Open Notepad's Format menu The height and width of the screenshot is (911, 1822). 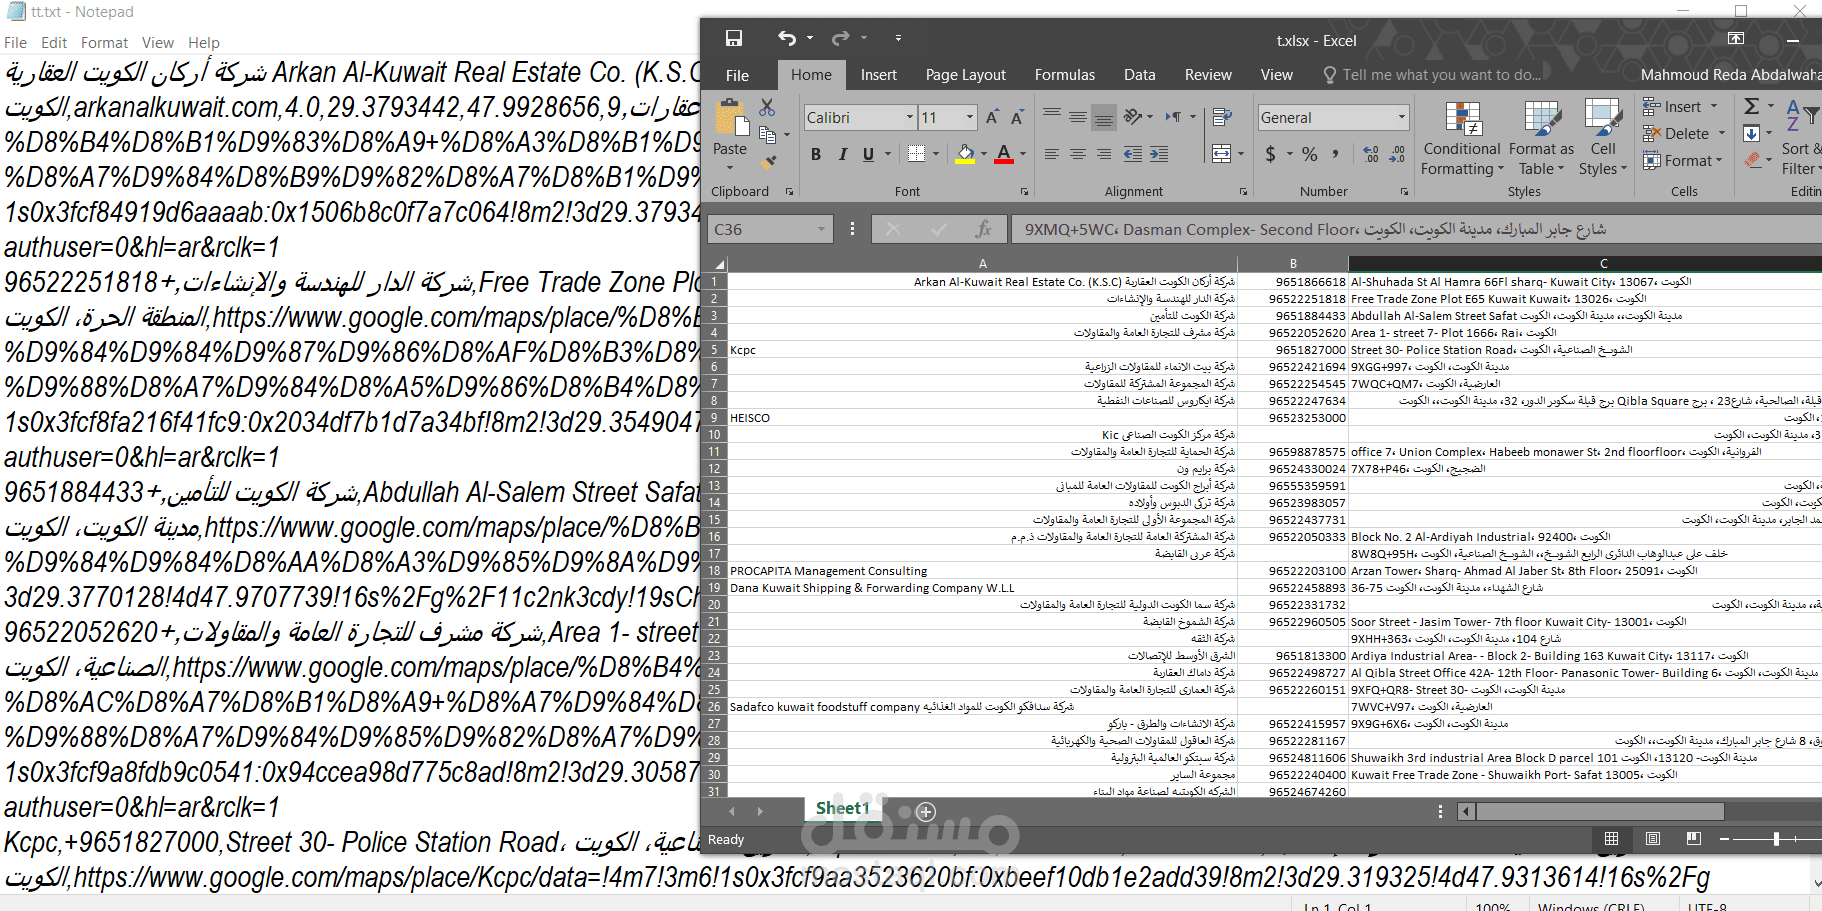point(104,43)
